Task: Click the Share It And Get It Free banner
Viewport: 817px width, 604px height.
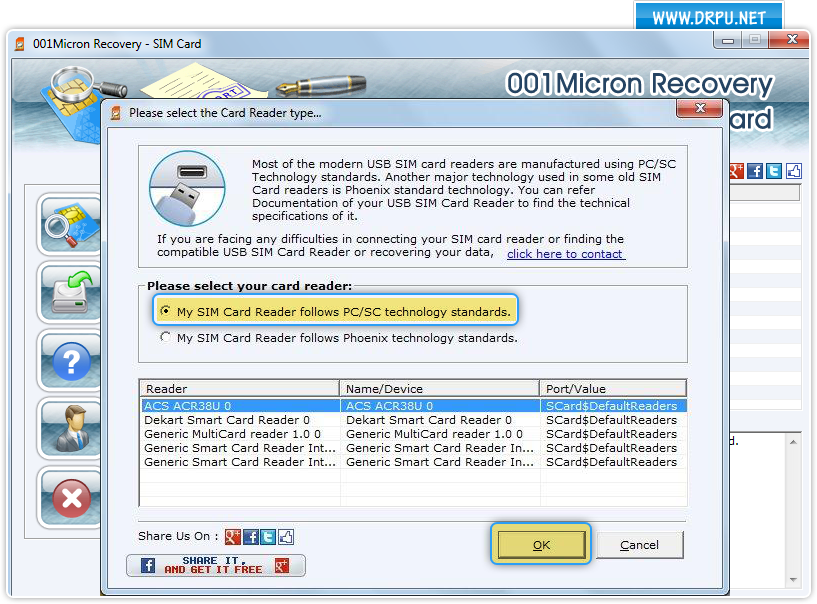Action: point(216,565)
